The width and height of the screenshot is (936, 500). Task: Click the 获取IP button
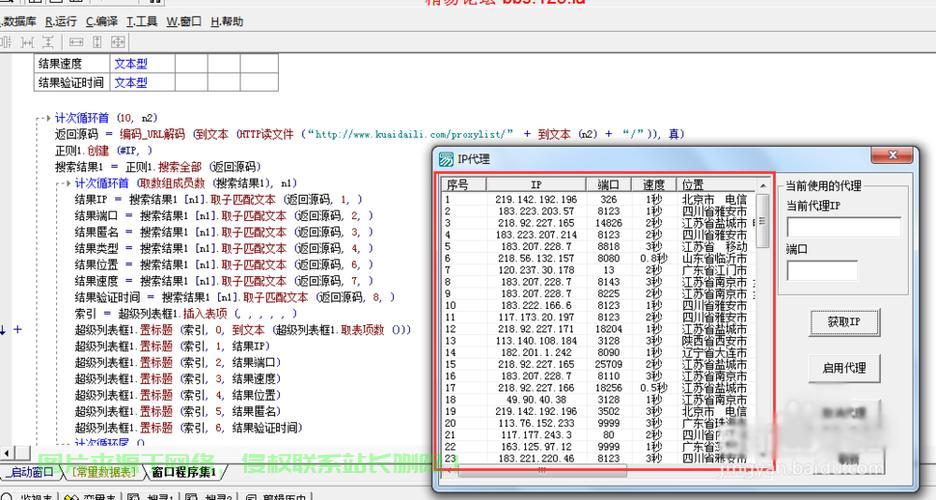tap(844, 322)
